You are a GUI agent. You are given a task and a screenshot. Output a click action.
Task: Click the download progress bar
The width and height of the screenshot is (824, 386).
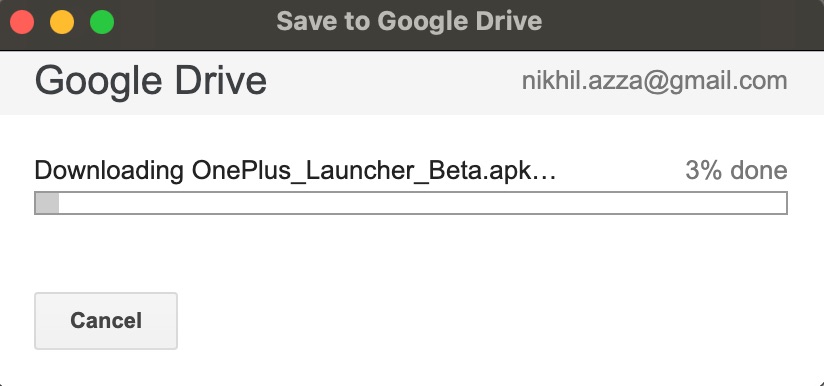coord(410,203)
